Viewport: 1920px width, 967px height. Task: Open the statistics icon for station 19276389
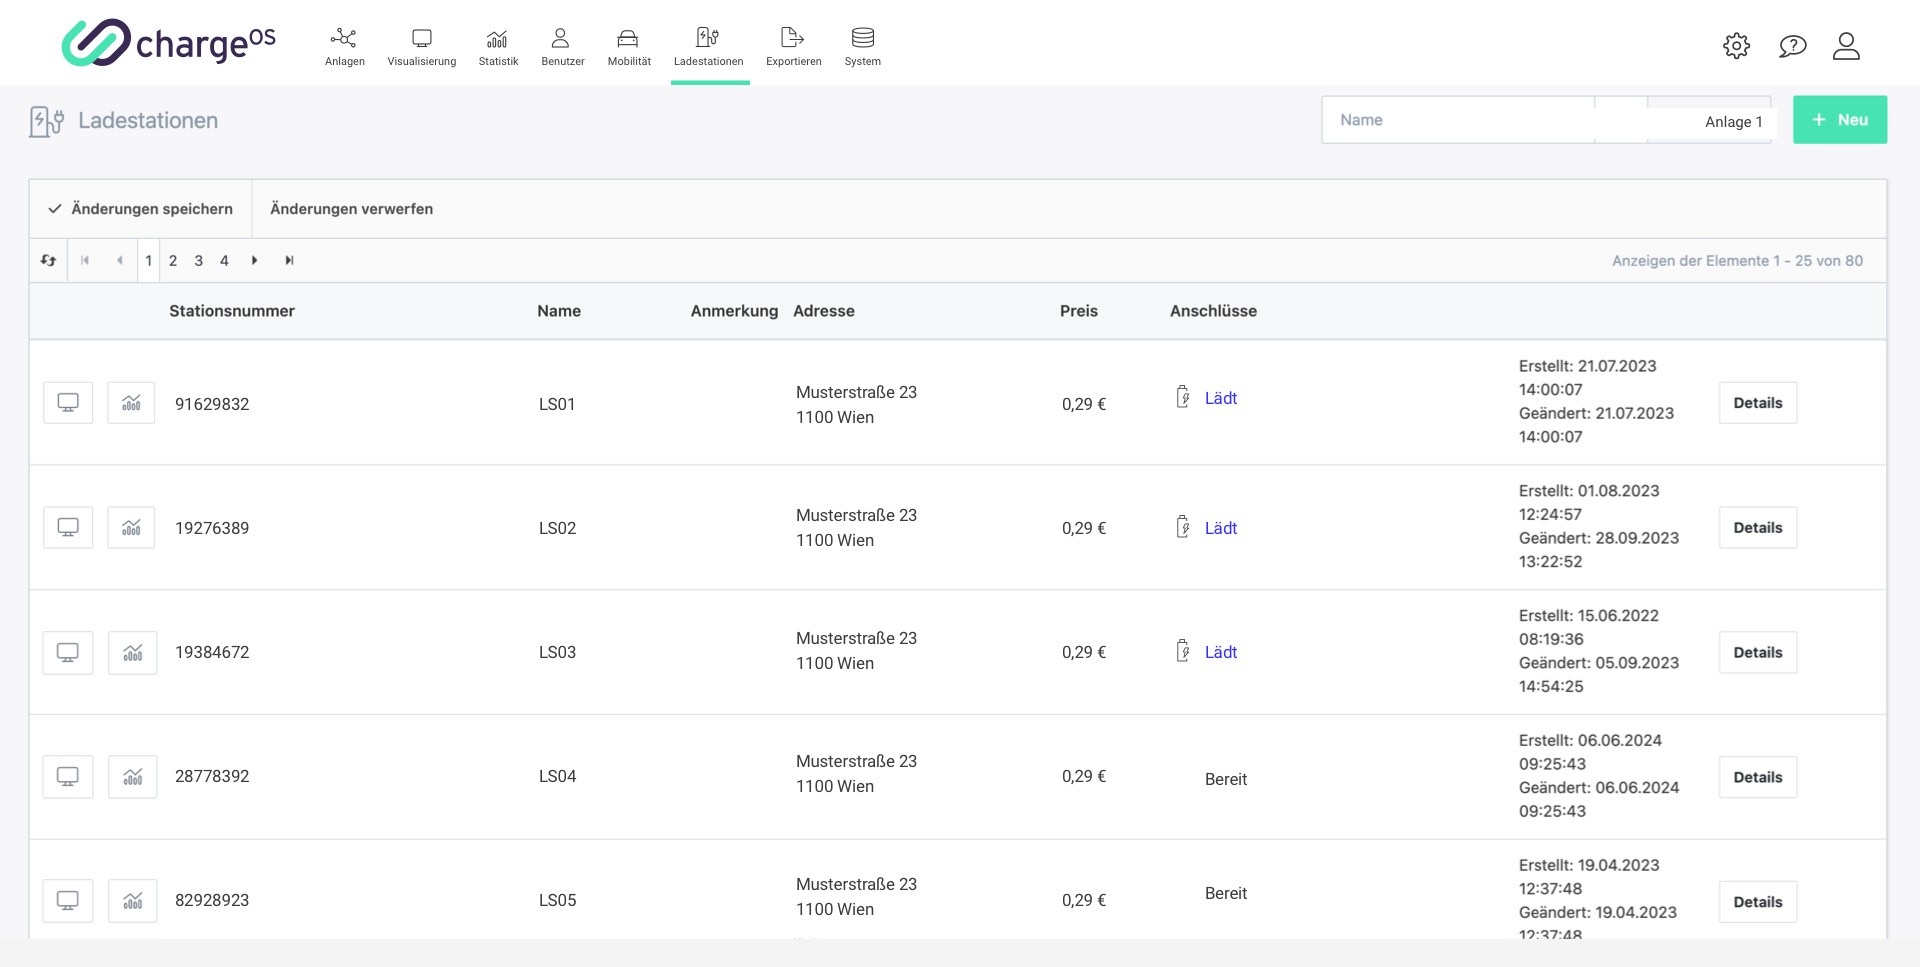point(131,527)
